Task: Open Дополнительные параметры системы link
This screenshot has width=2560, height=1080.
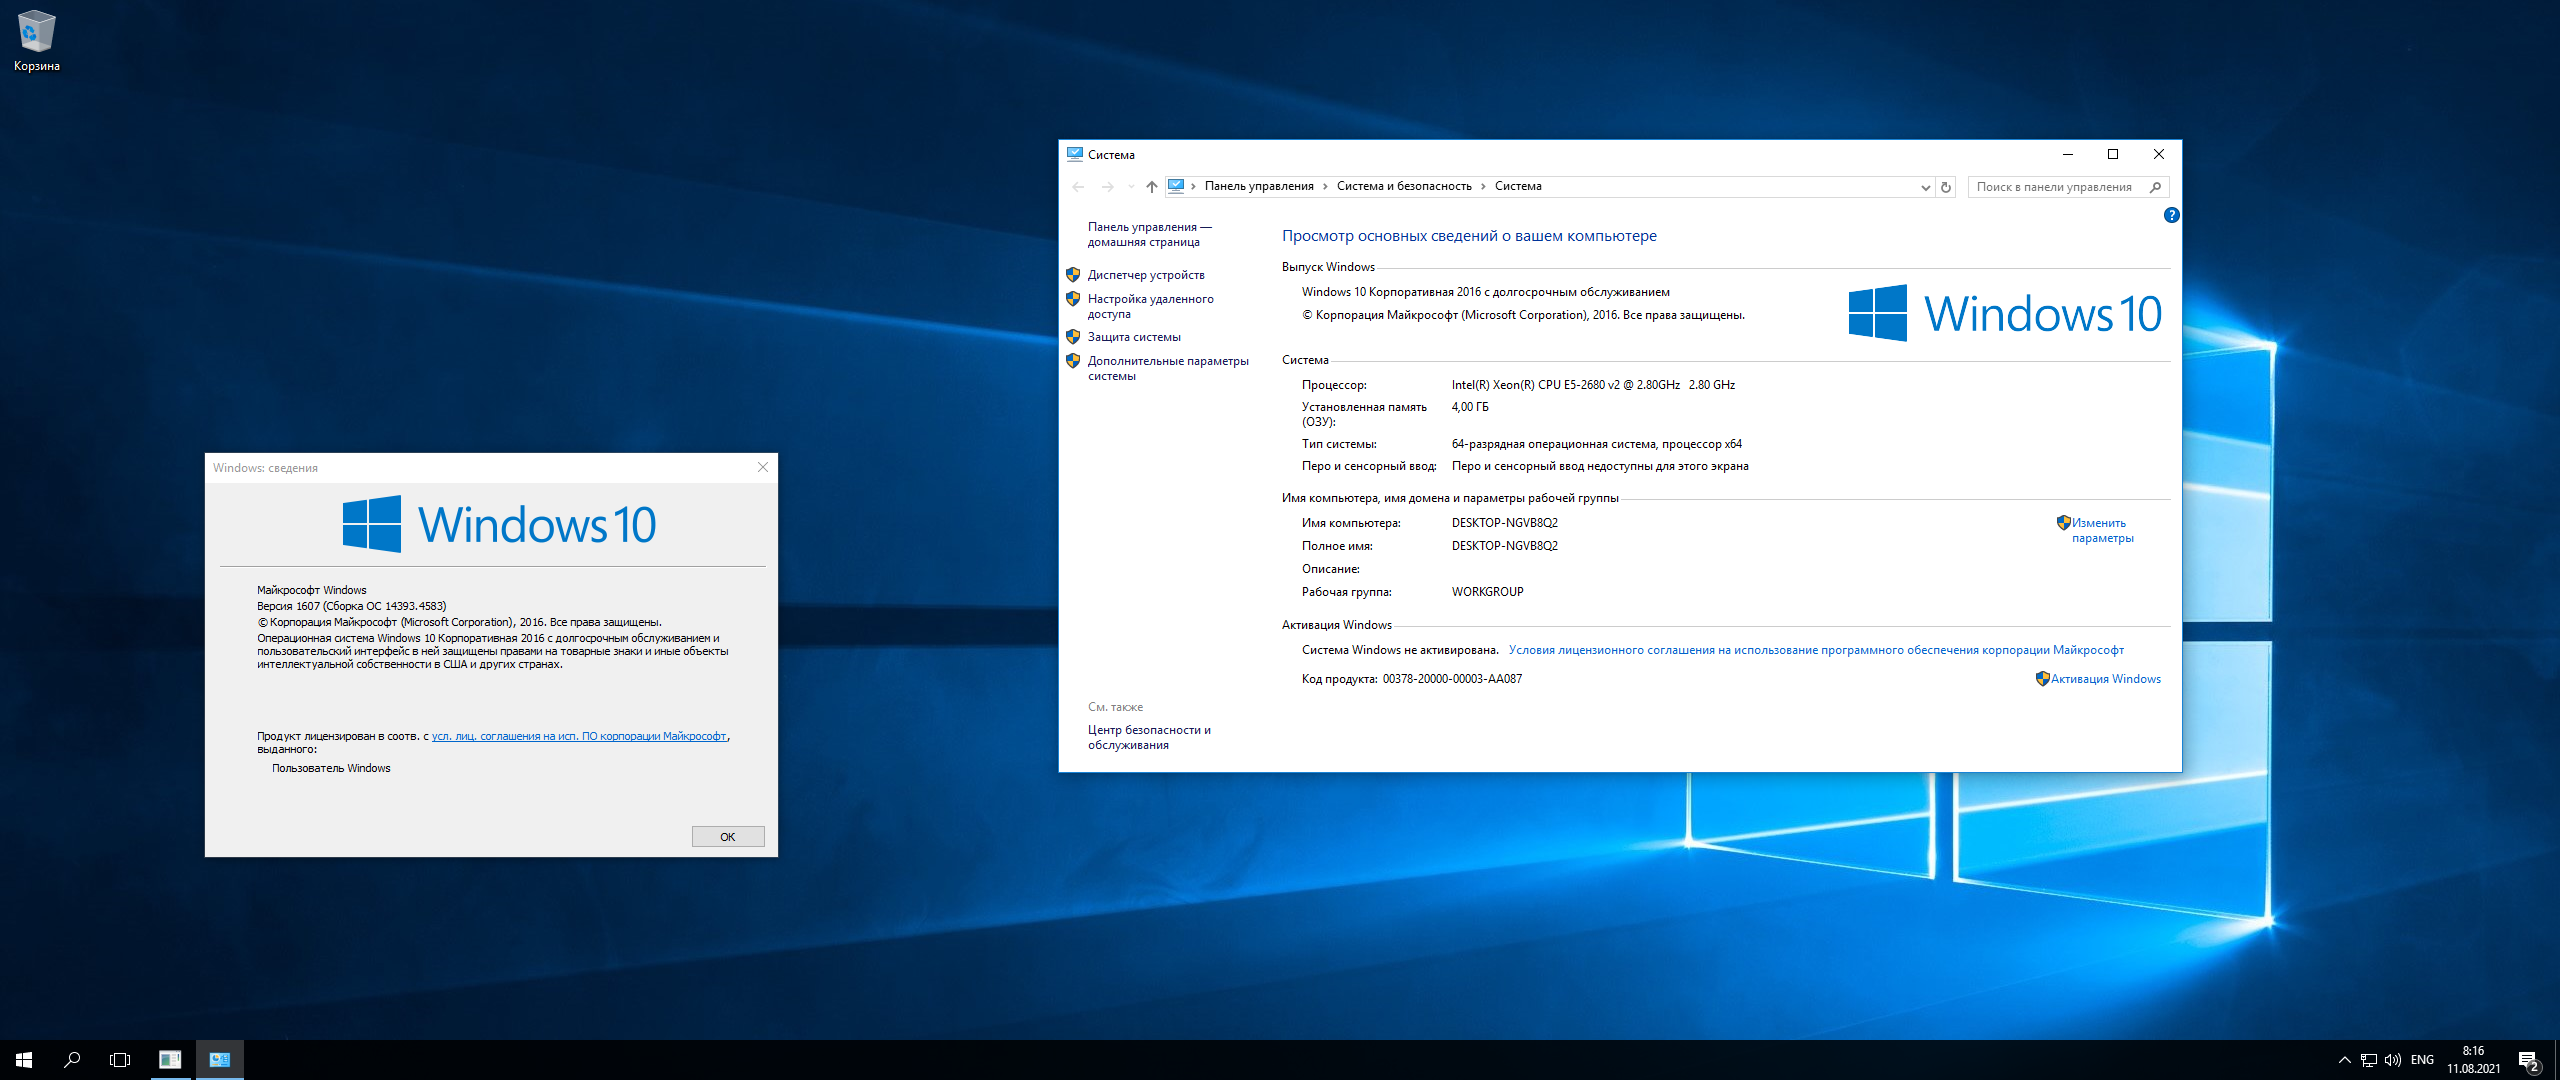Action: point(1168,369)
